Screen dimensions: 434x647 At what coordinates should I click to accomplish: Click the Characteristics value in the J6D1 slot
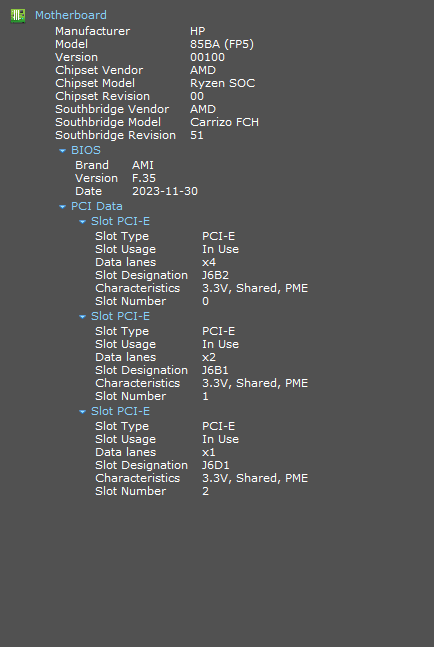point(255,478)
